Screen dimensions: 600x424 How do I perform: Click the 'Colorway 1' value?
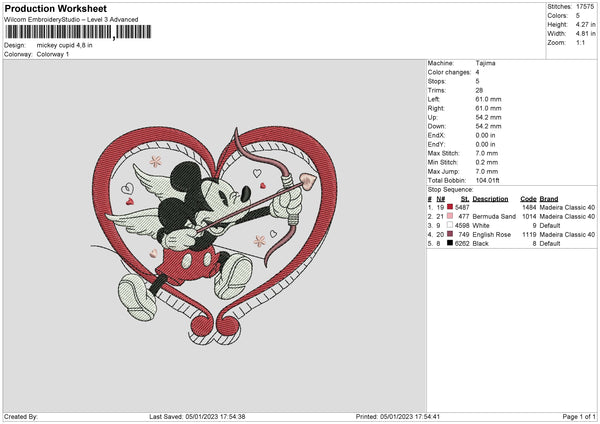point(53,54)
